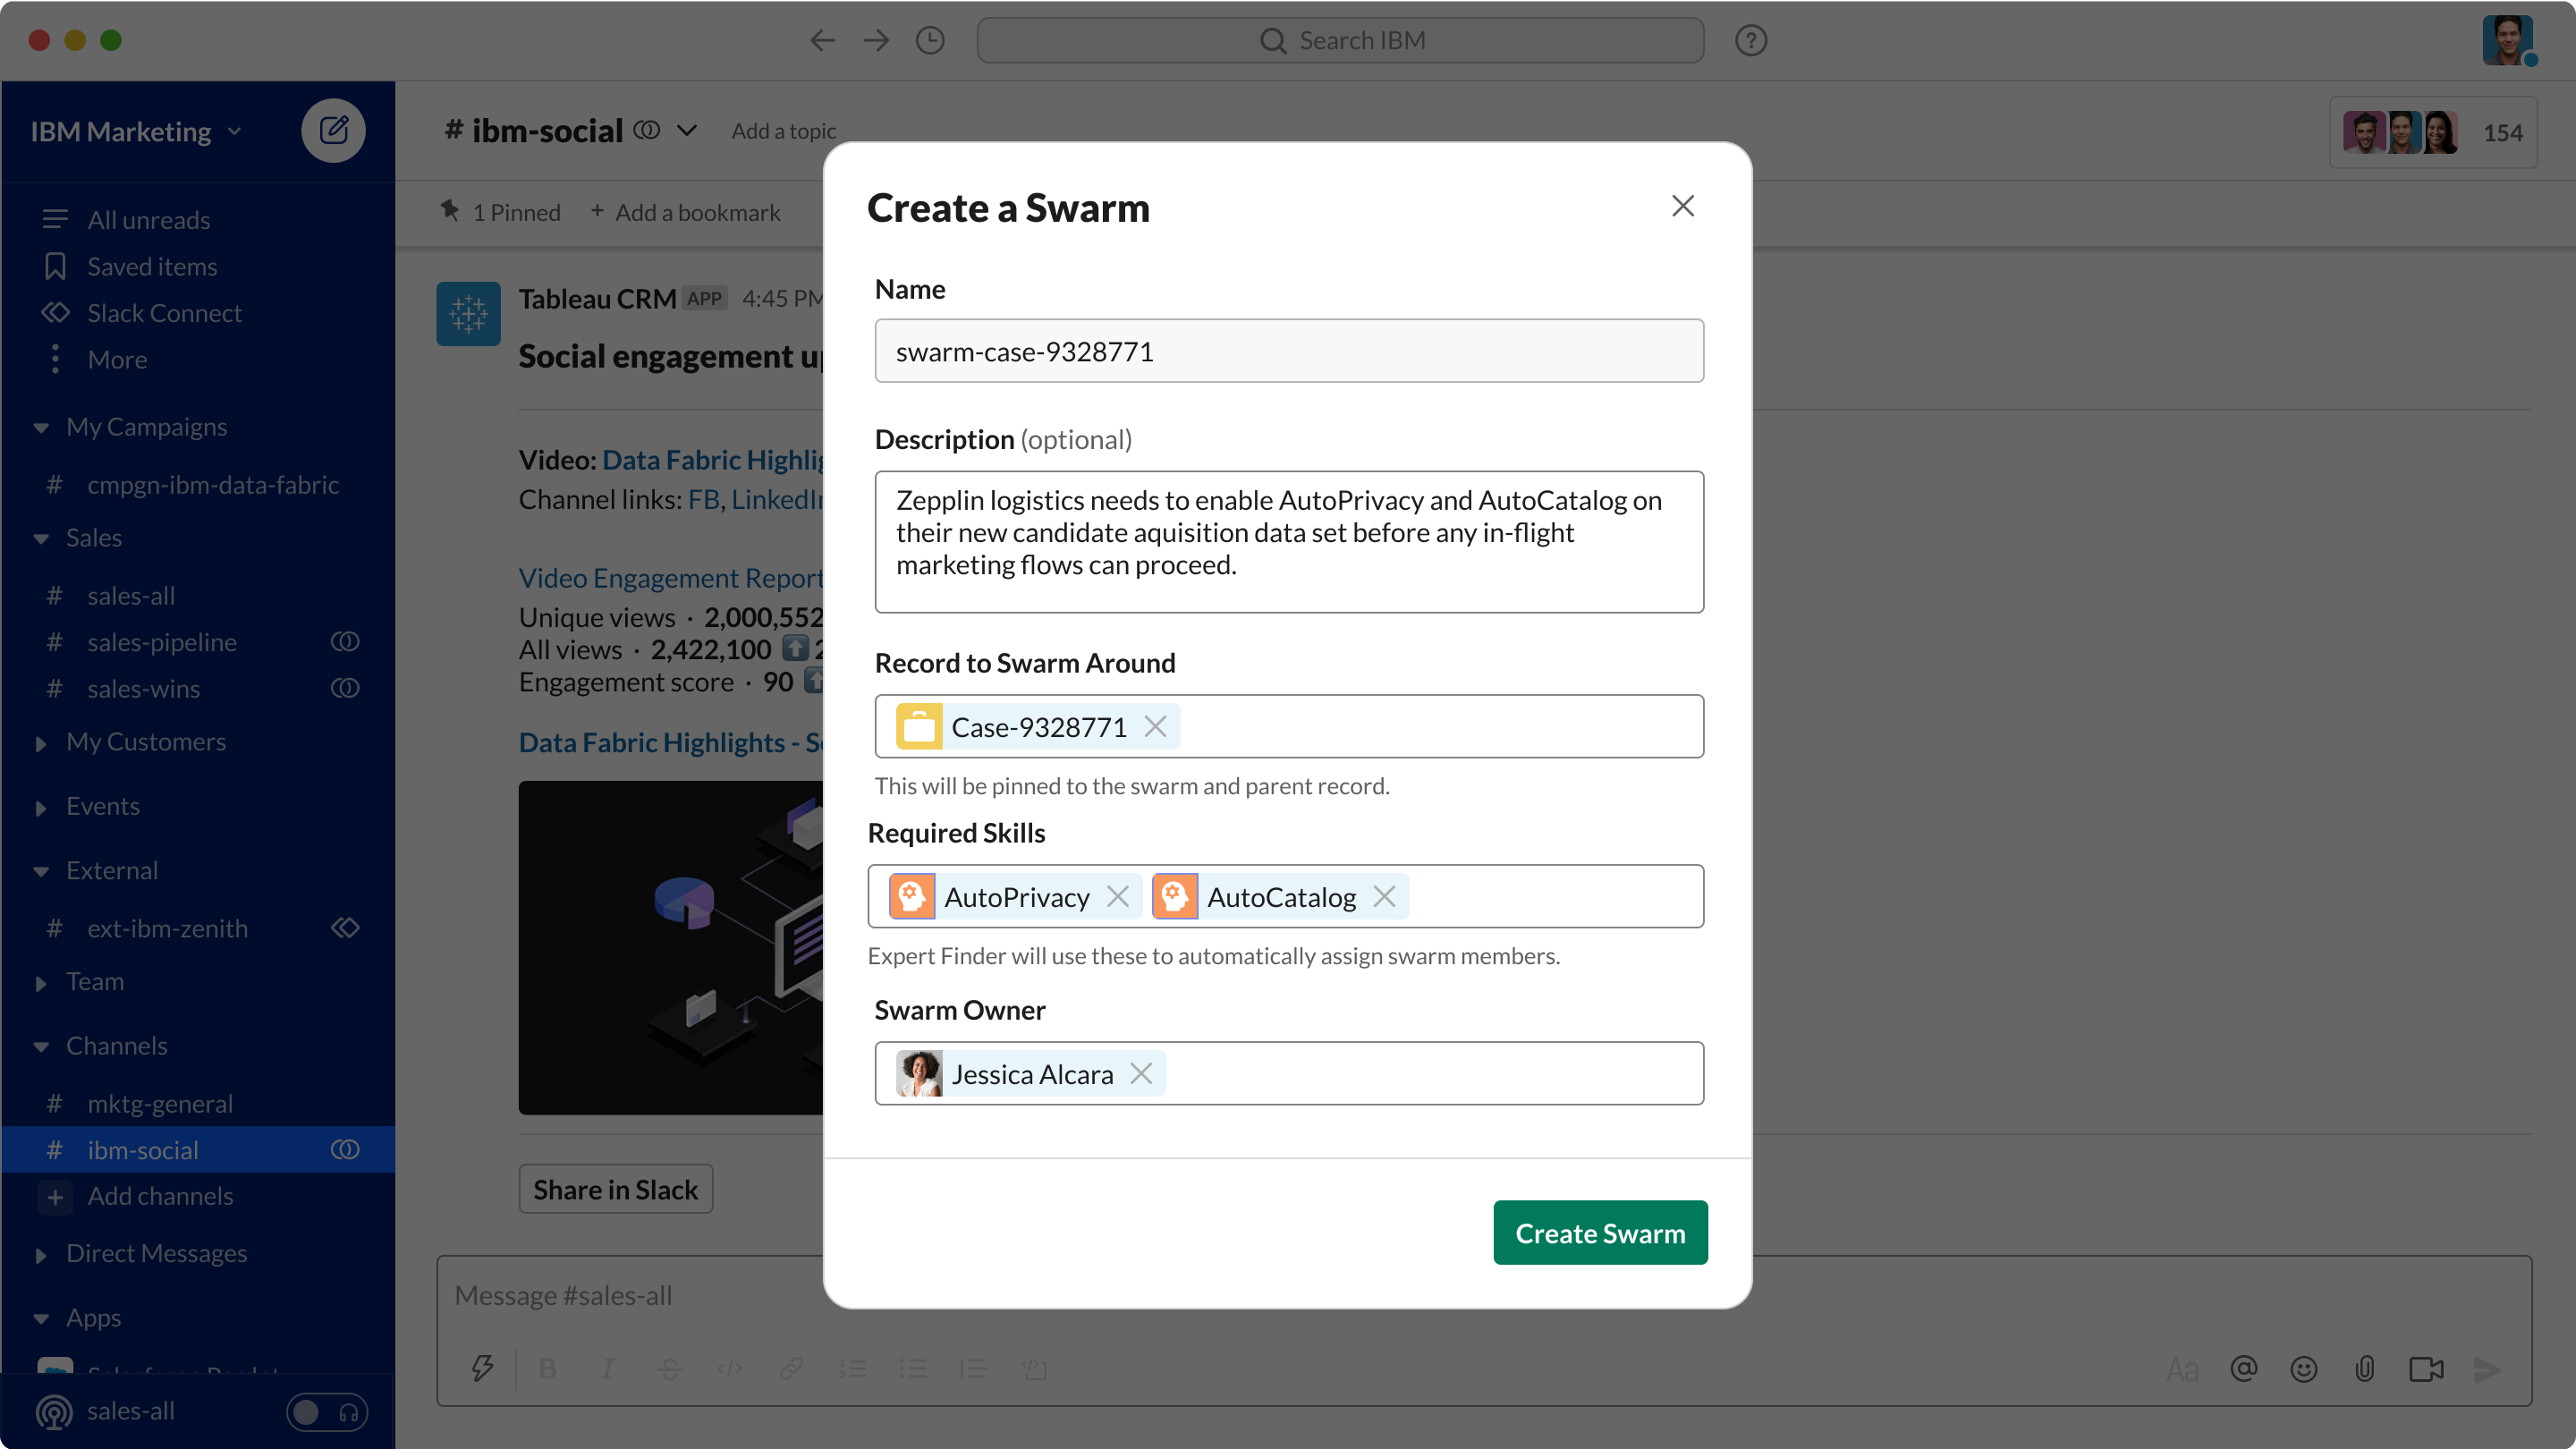This screenshot has width=2576, height=1449.
Task: Toggle the huddle headphones switch
Action: (x=327, y=1411)
